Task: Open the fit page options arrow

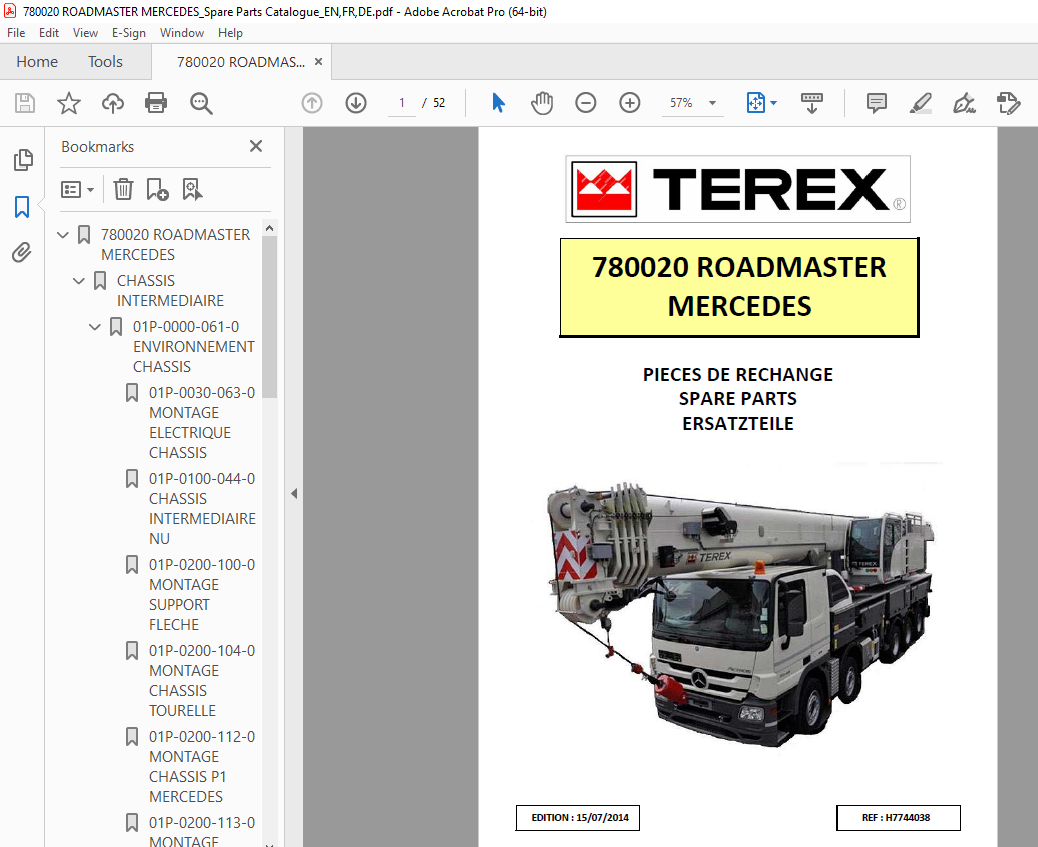Action: [774, 103]
